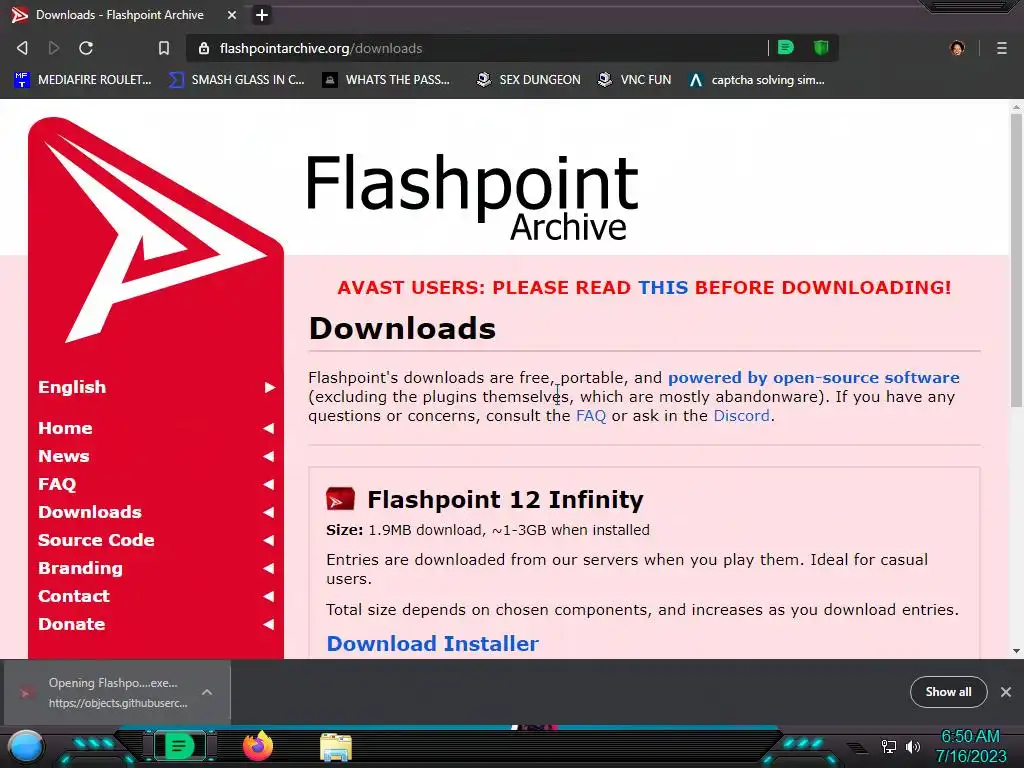
Task: Open the green chat extension icon in the address bar
Action: 786,47
